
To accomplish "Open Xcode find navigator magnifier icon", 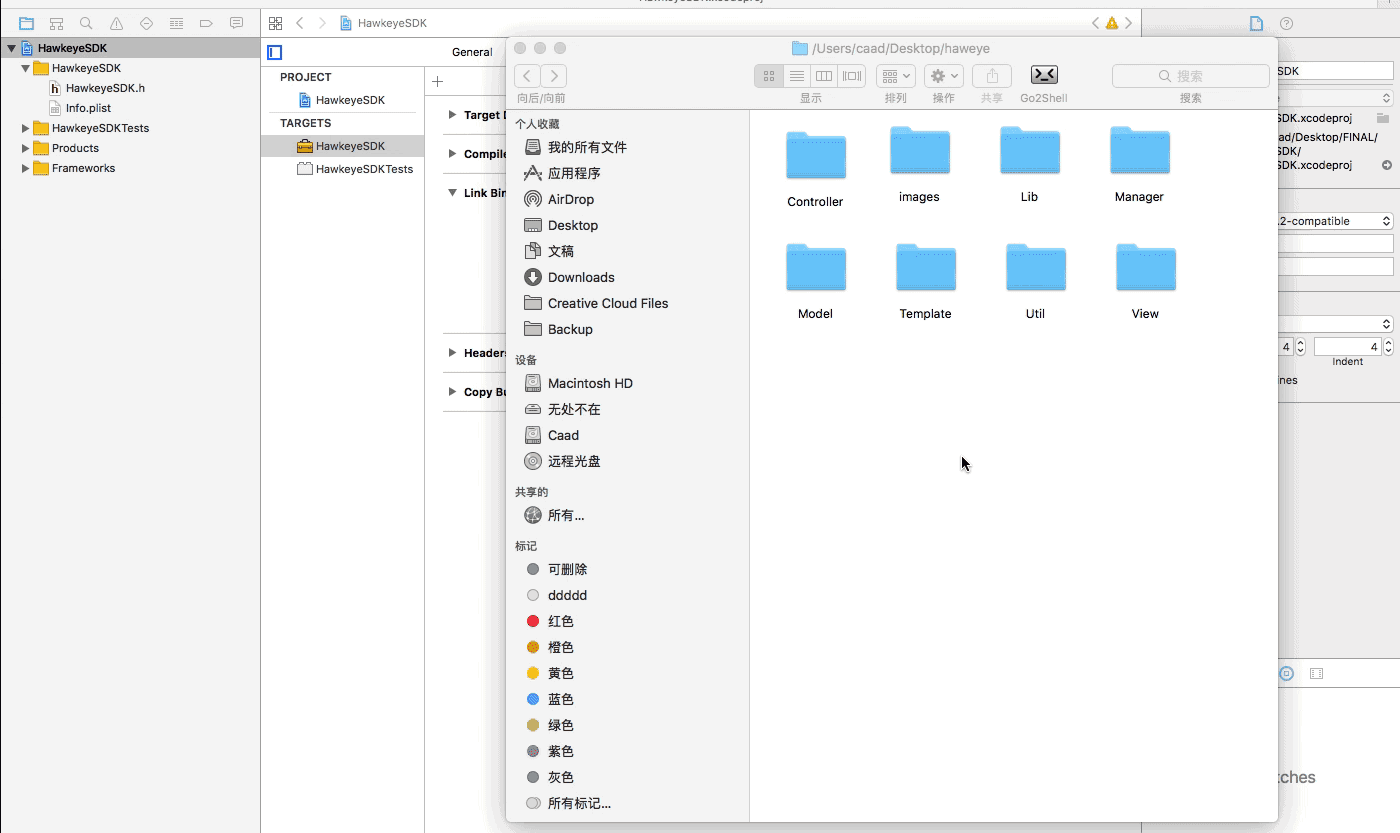I will 86,23.
